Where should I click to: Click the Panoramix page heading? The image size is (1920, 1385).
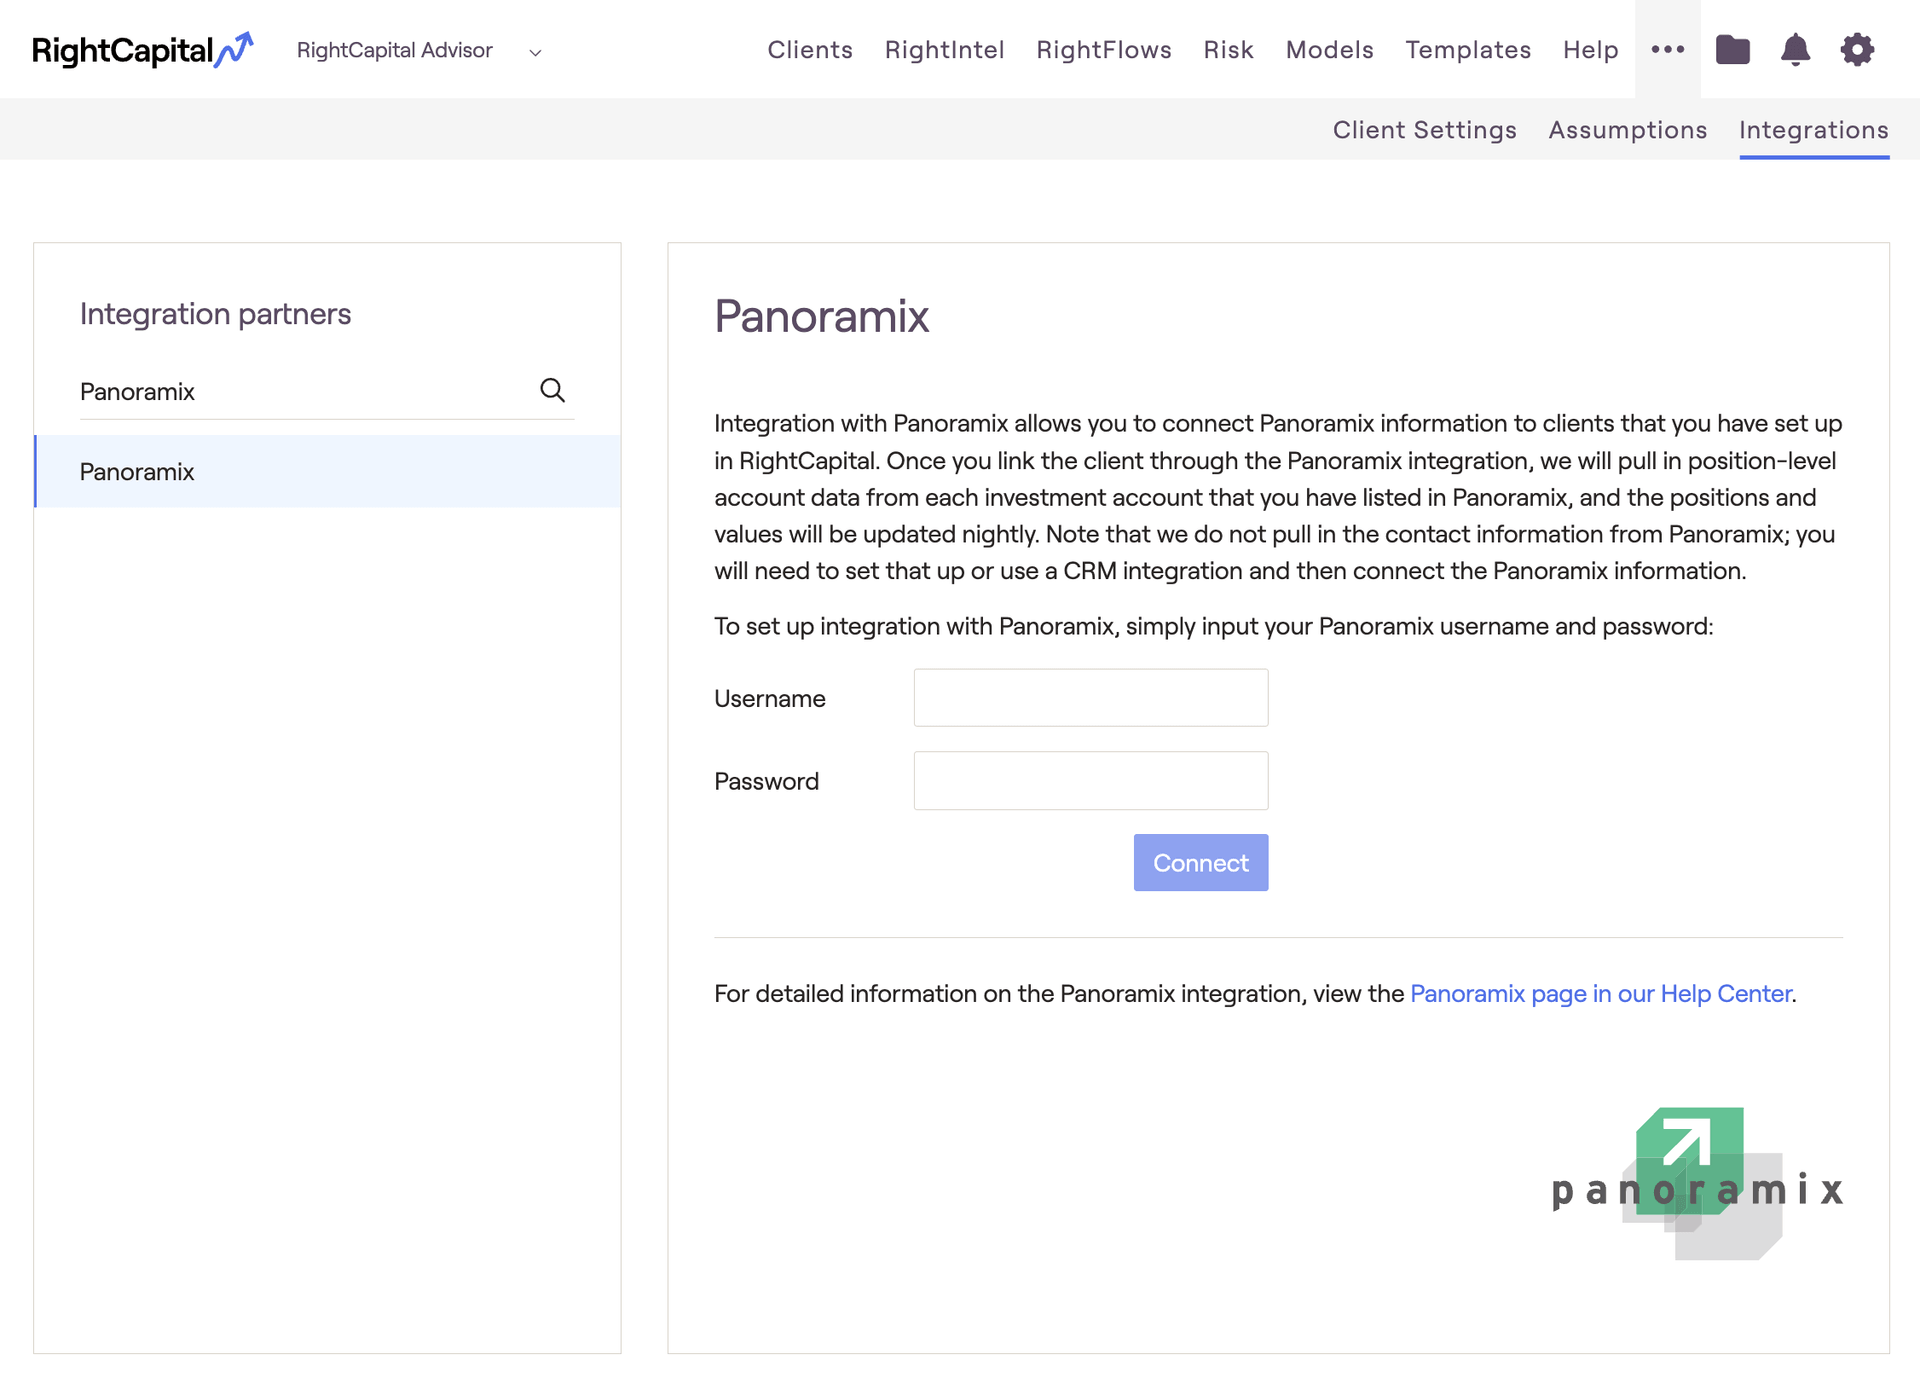(821, 316)
